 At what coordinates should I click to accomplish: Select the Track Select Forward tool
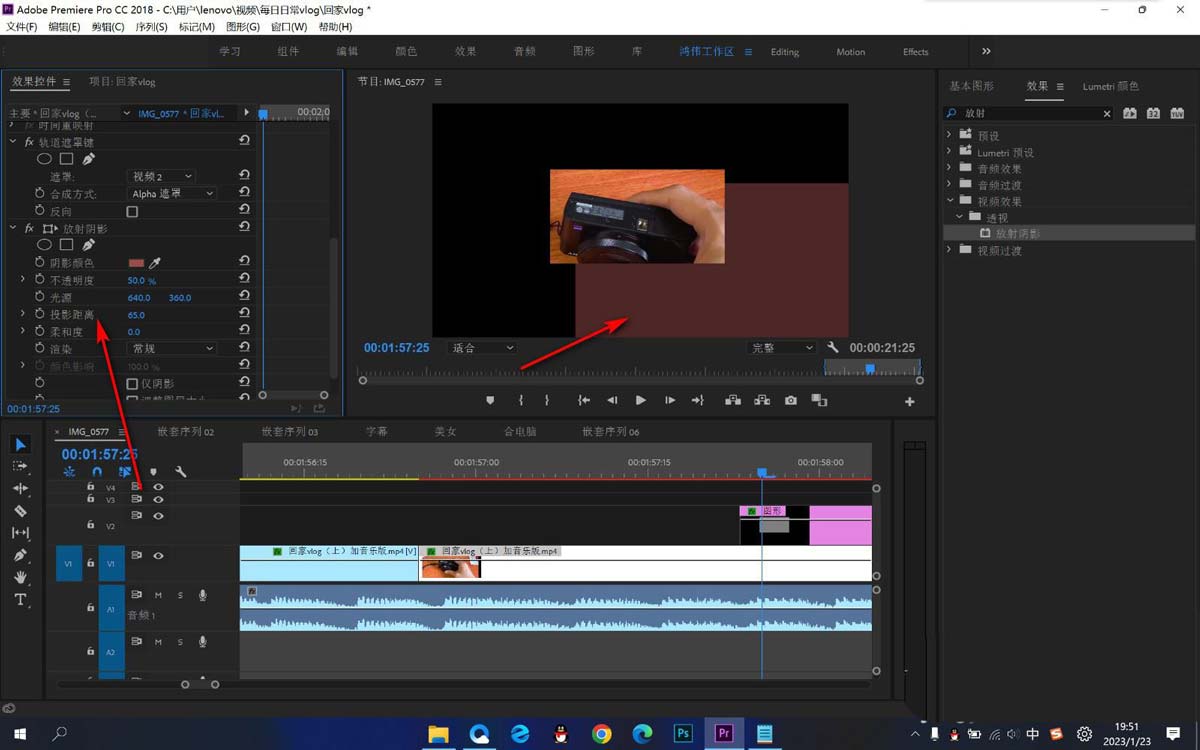click(20, 467)
